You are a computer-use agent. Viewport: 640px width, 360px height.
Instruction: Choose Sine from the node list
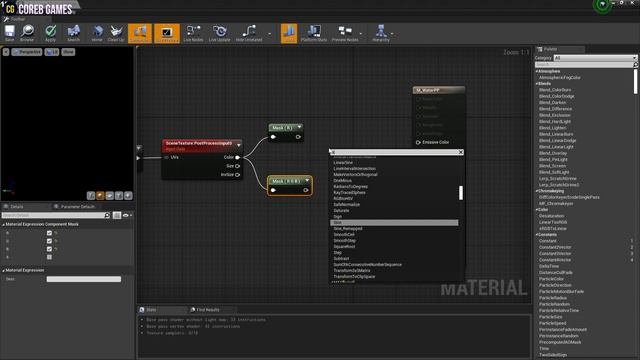tap(394, 222)
